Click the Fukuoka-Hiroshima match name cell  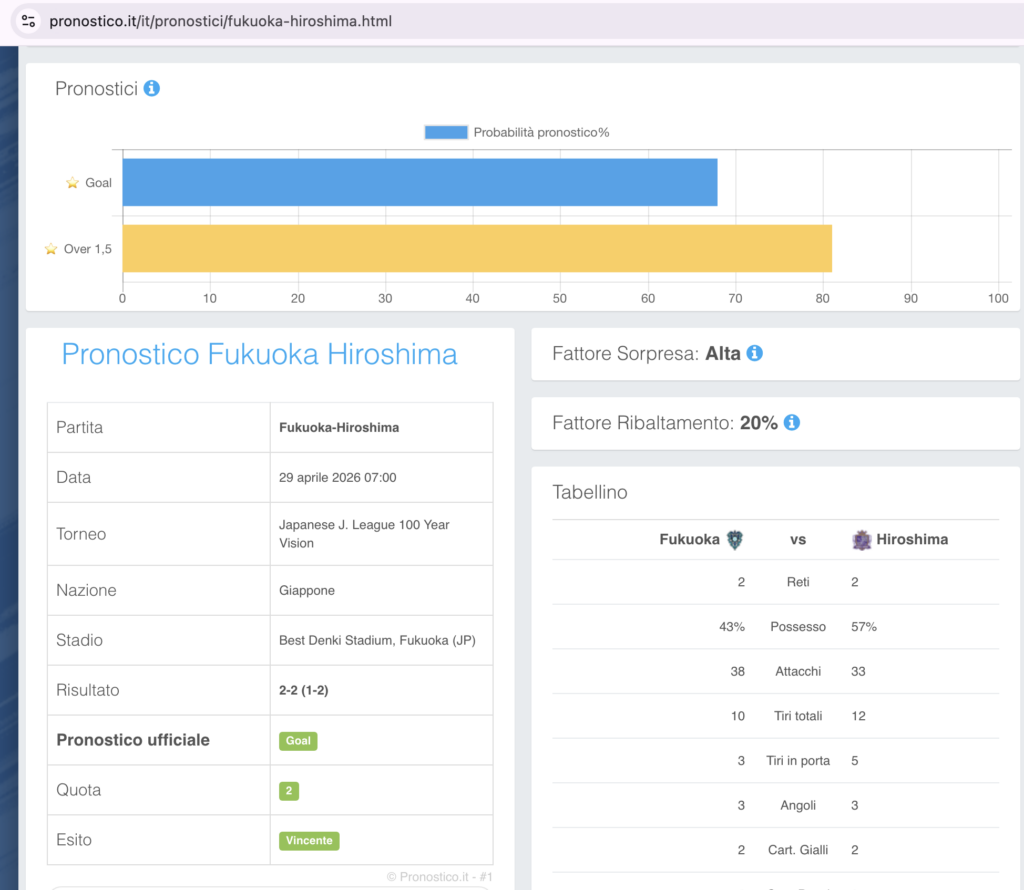339,427
